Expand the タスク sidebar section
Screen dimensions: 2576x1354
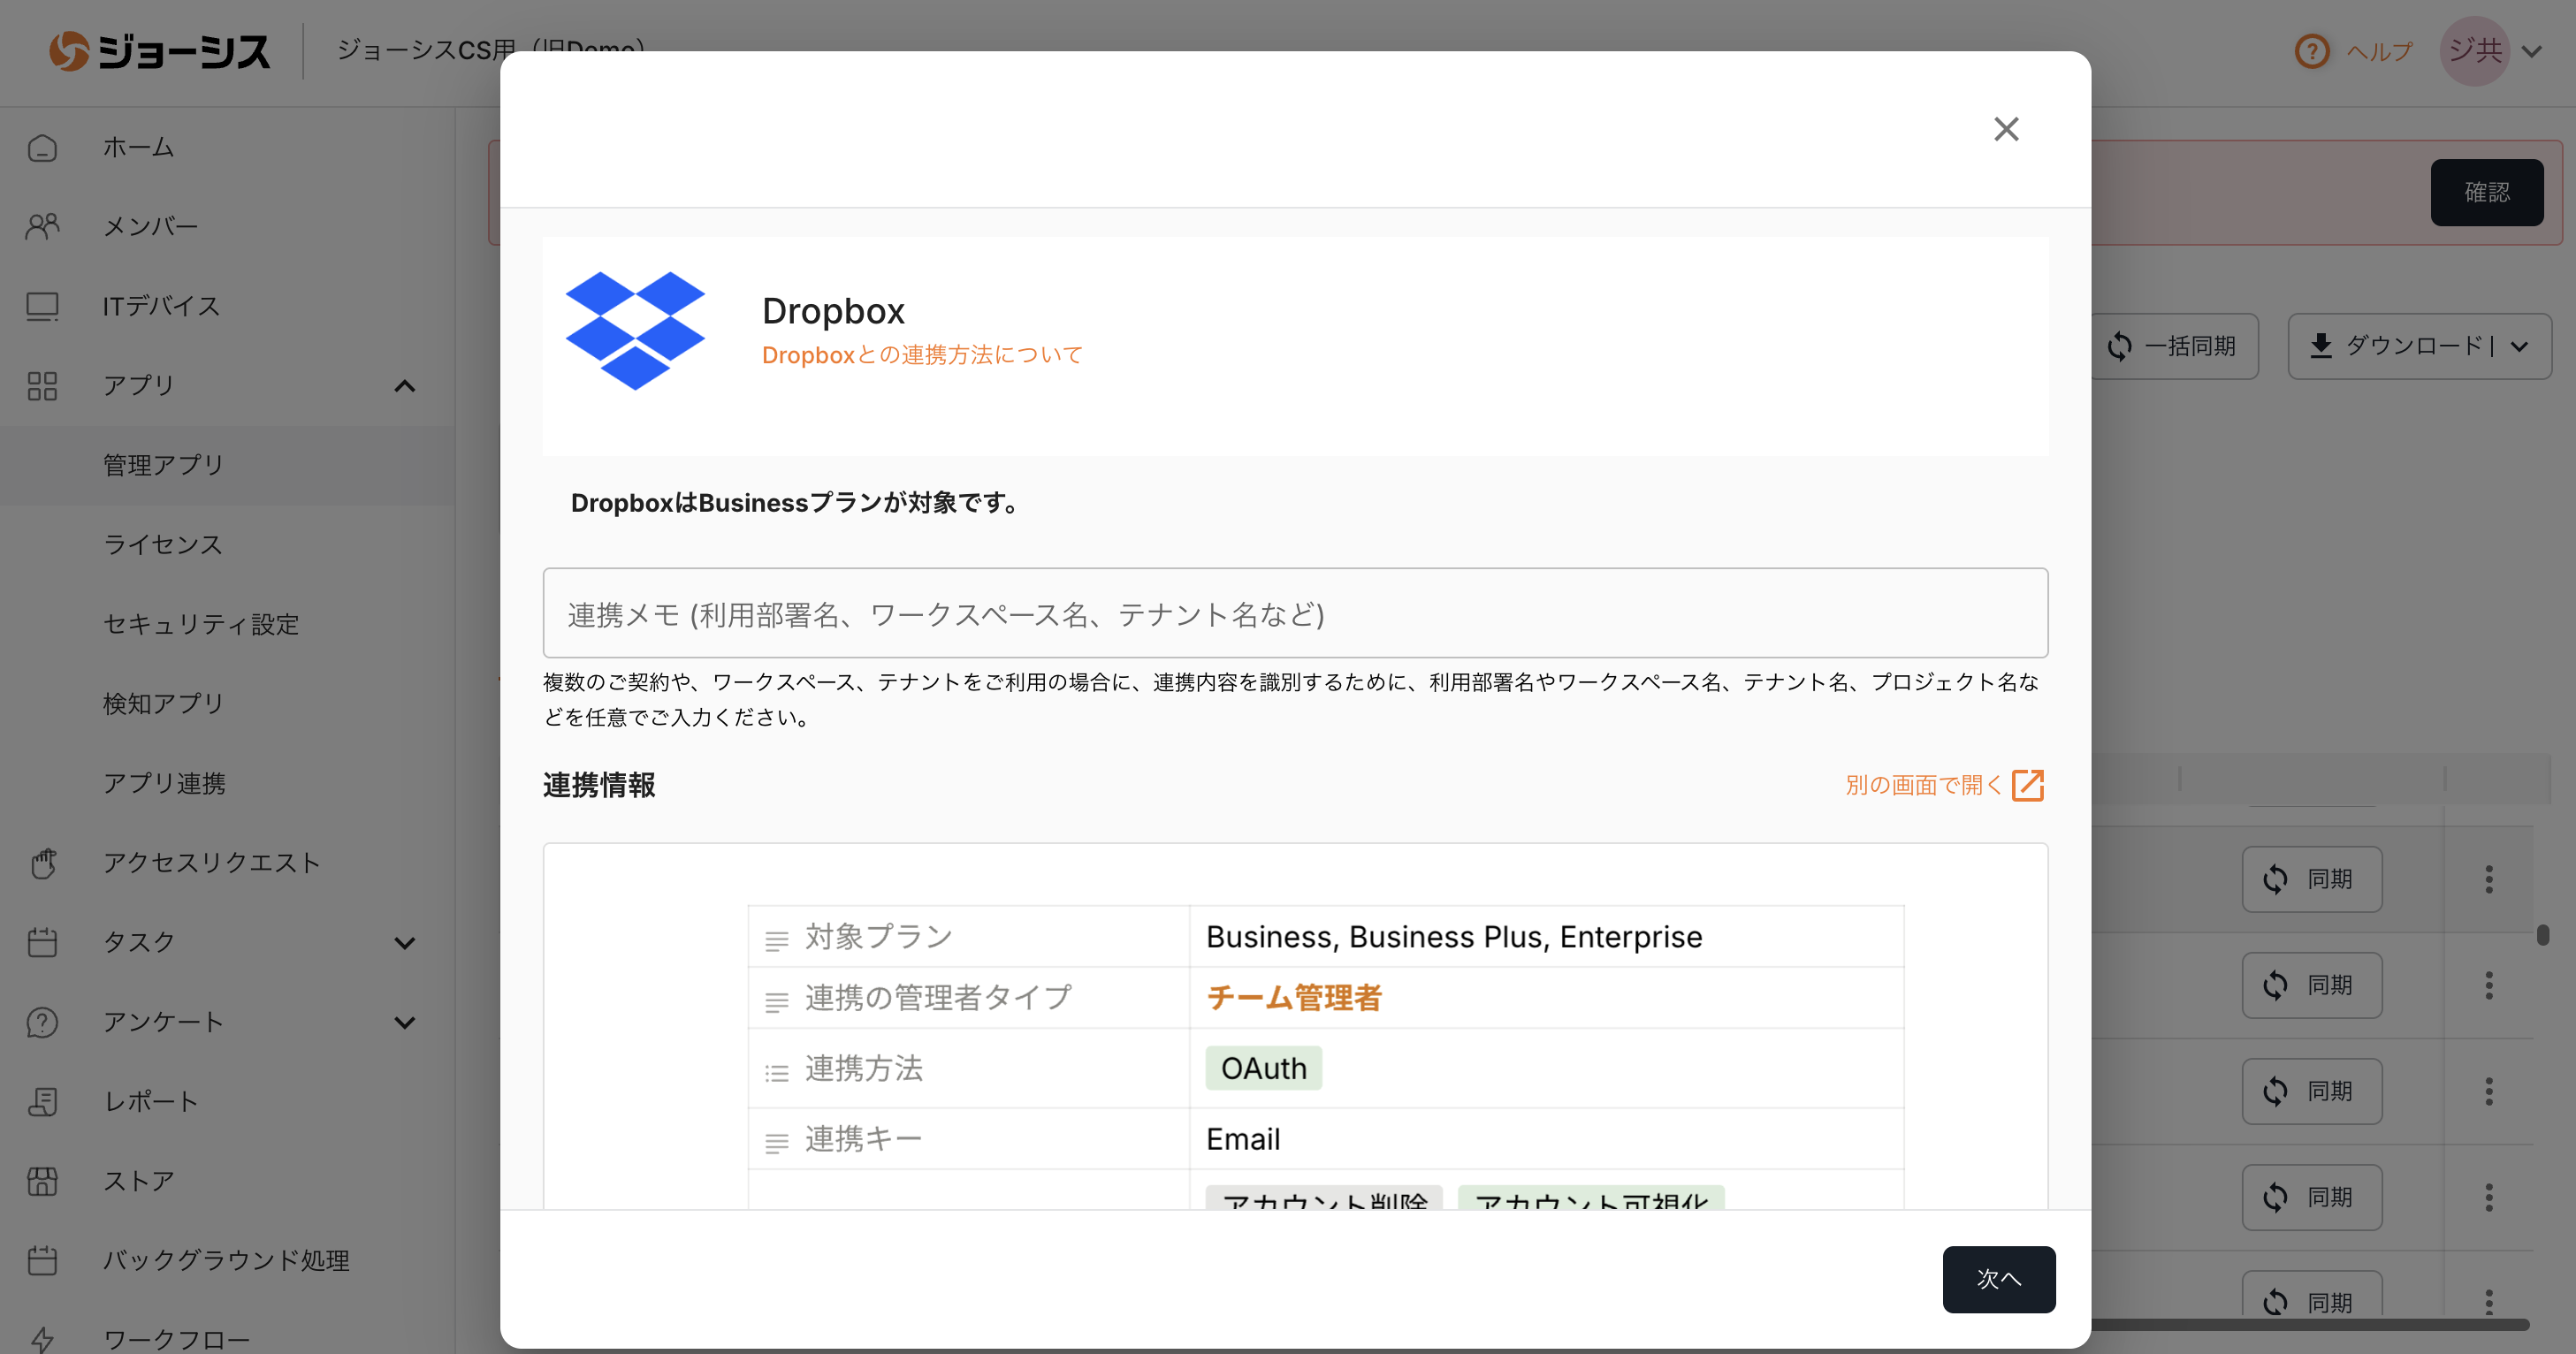[404, 943]
